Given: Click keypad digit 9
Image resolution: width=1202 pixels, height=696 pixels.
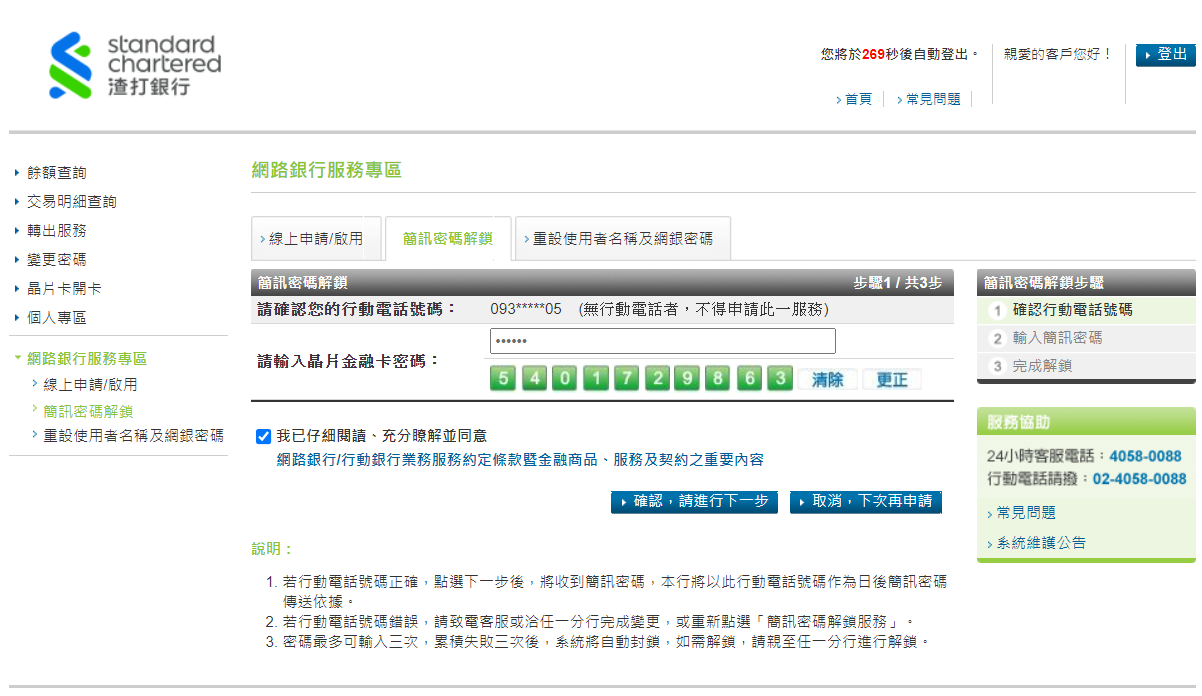Looking at the screenshot, I should (x=688, y=379).
